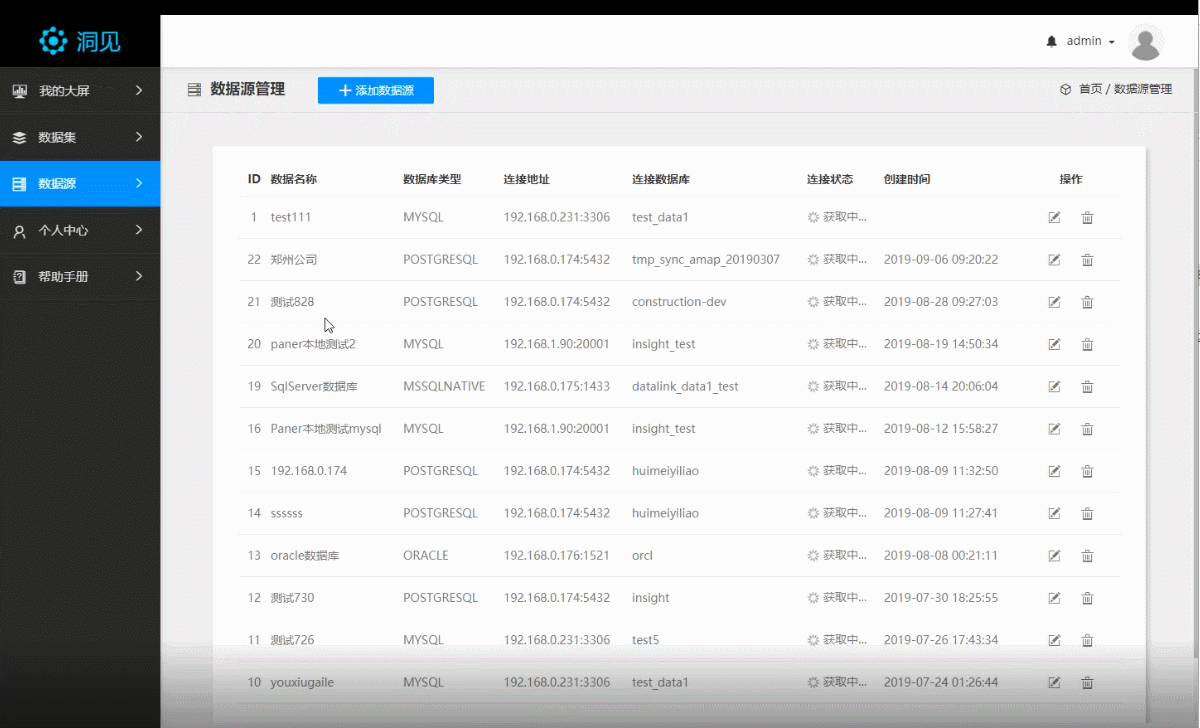The height and width of the screenshot is (728, 1200).
Task: Open the admin dropdown menu
Action: coord(1090,42)
